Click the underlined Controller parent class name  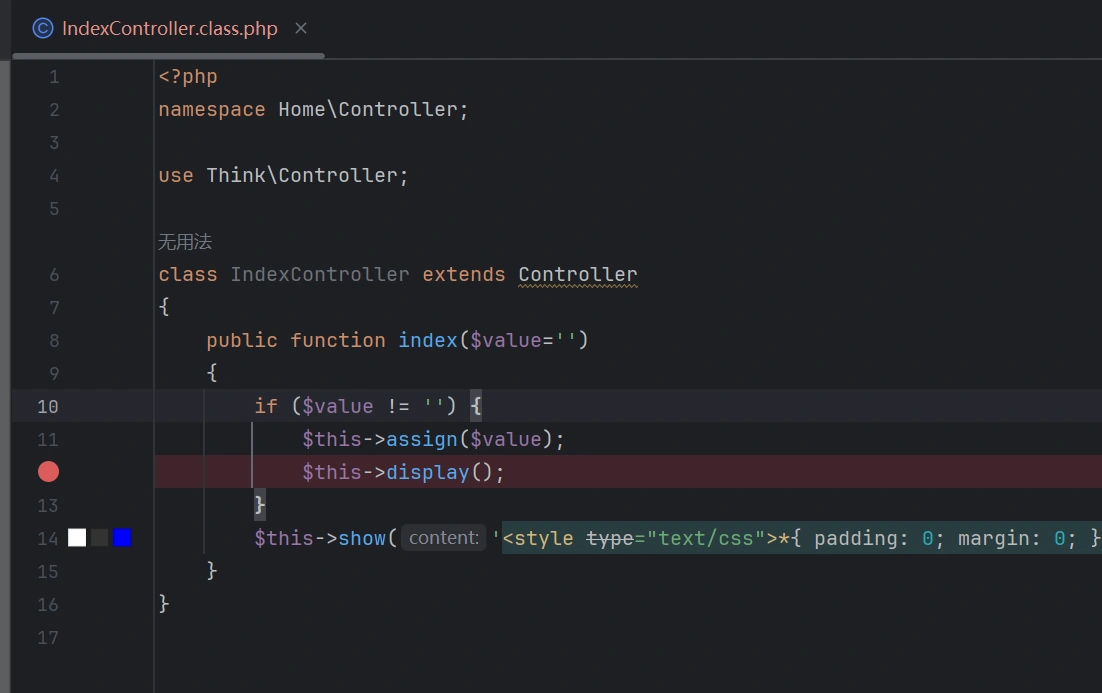tap(577, 274)
